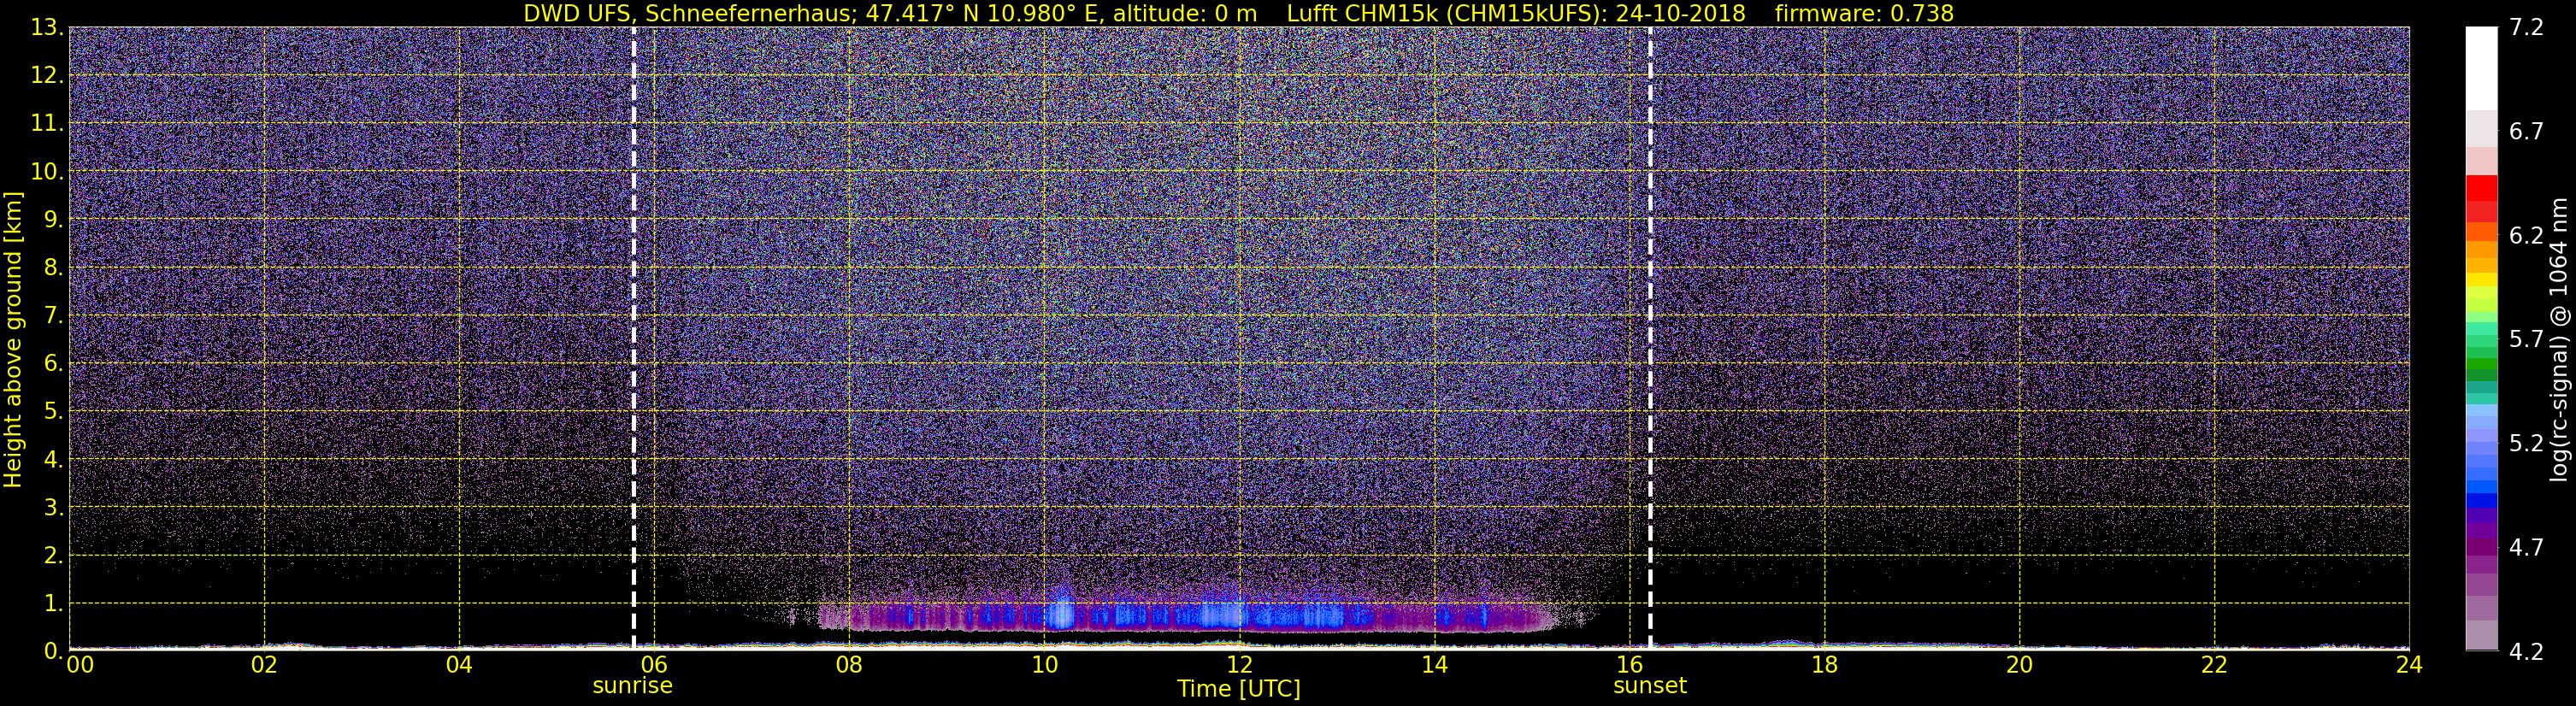Click the "Height above ground [km]" axis label
This screenshot has width=2576, height=706.
tap(13, 339)
